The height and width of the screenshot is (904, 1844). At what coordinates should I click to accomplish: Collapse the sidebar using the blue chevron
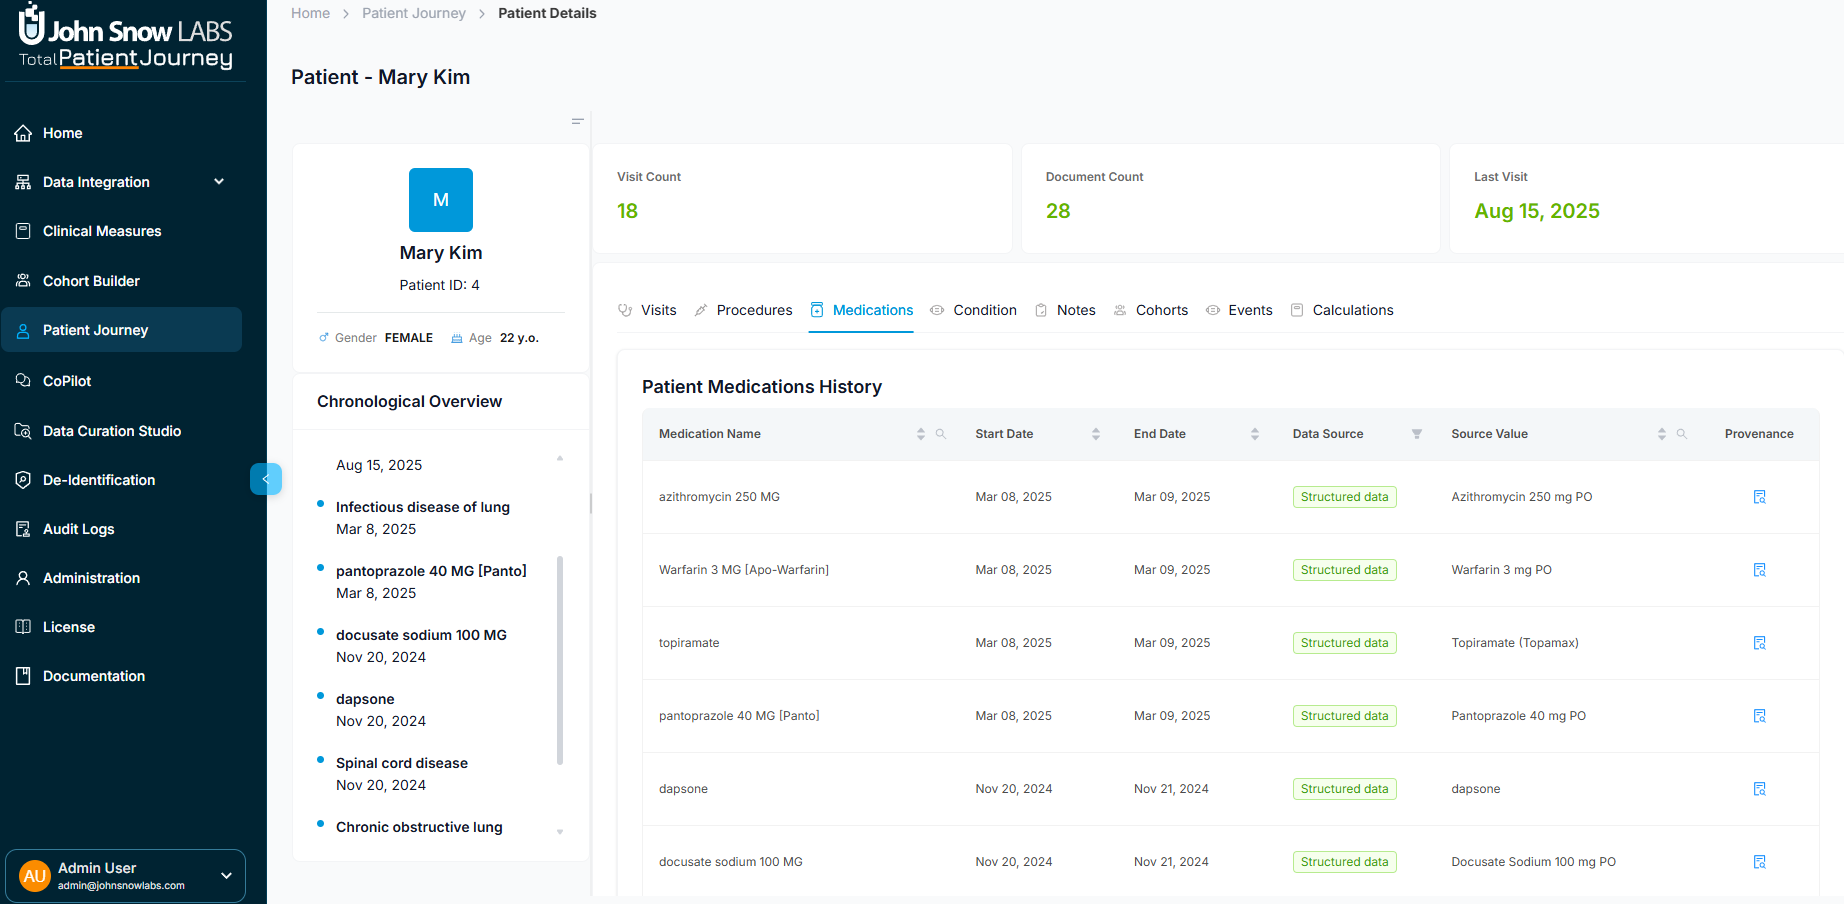[266, 479]
